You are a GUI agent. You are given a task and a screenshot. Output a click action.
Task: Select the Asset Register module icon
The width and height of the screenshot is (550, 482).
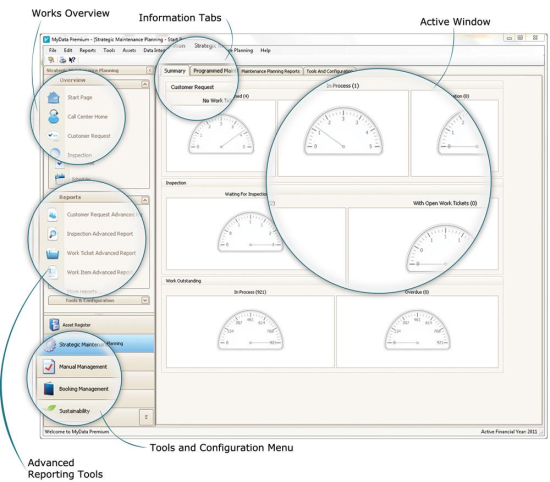point(54,324)
